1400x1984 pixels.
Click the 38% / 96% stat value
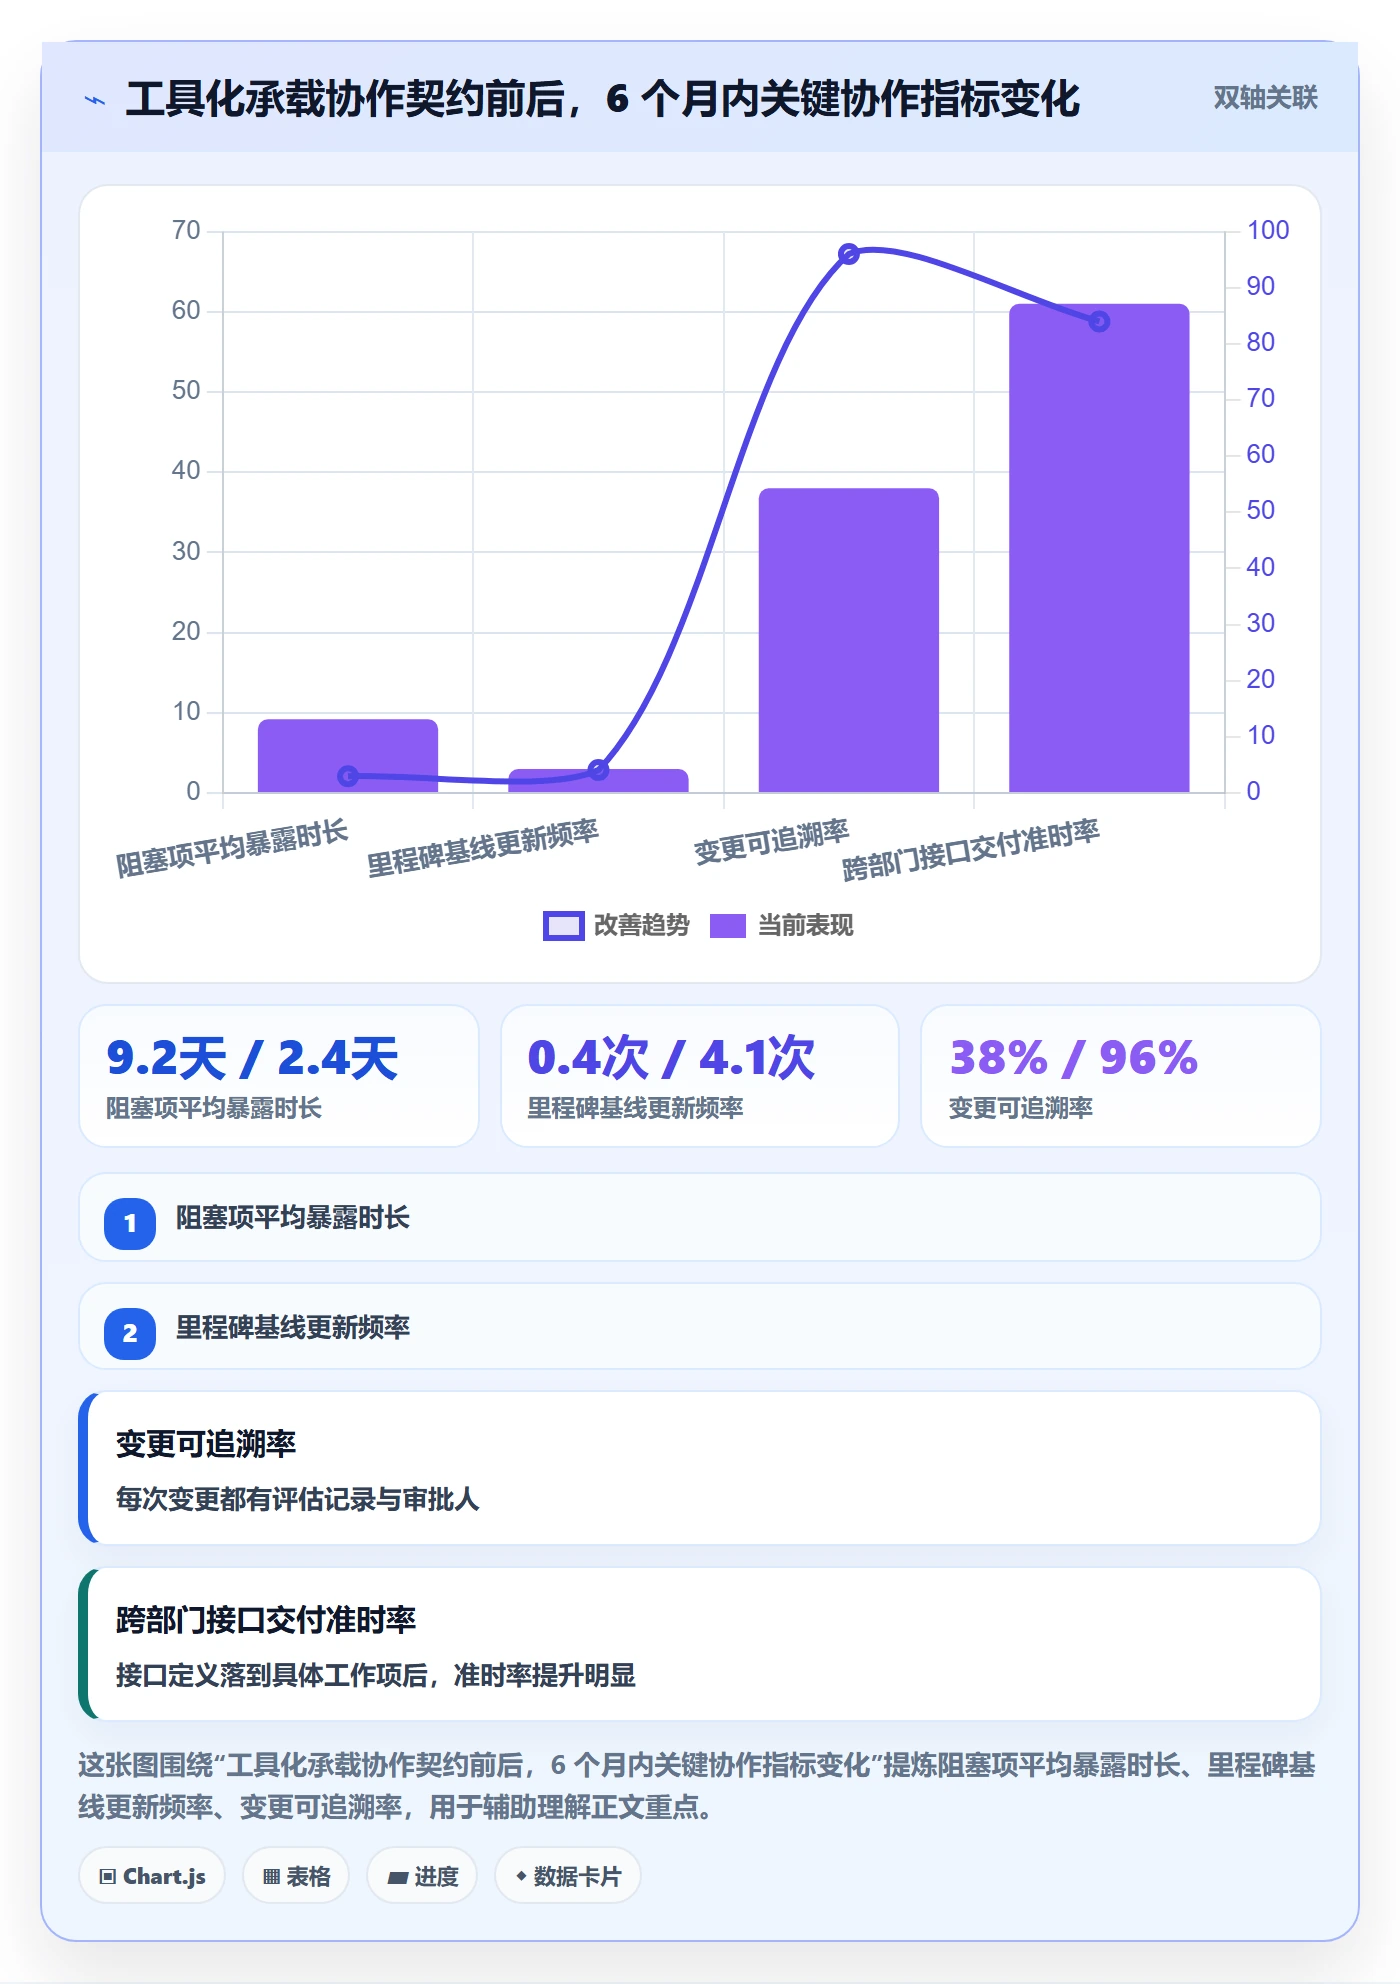(1073, 1058)
